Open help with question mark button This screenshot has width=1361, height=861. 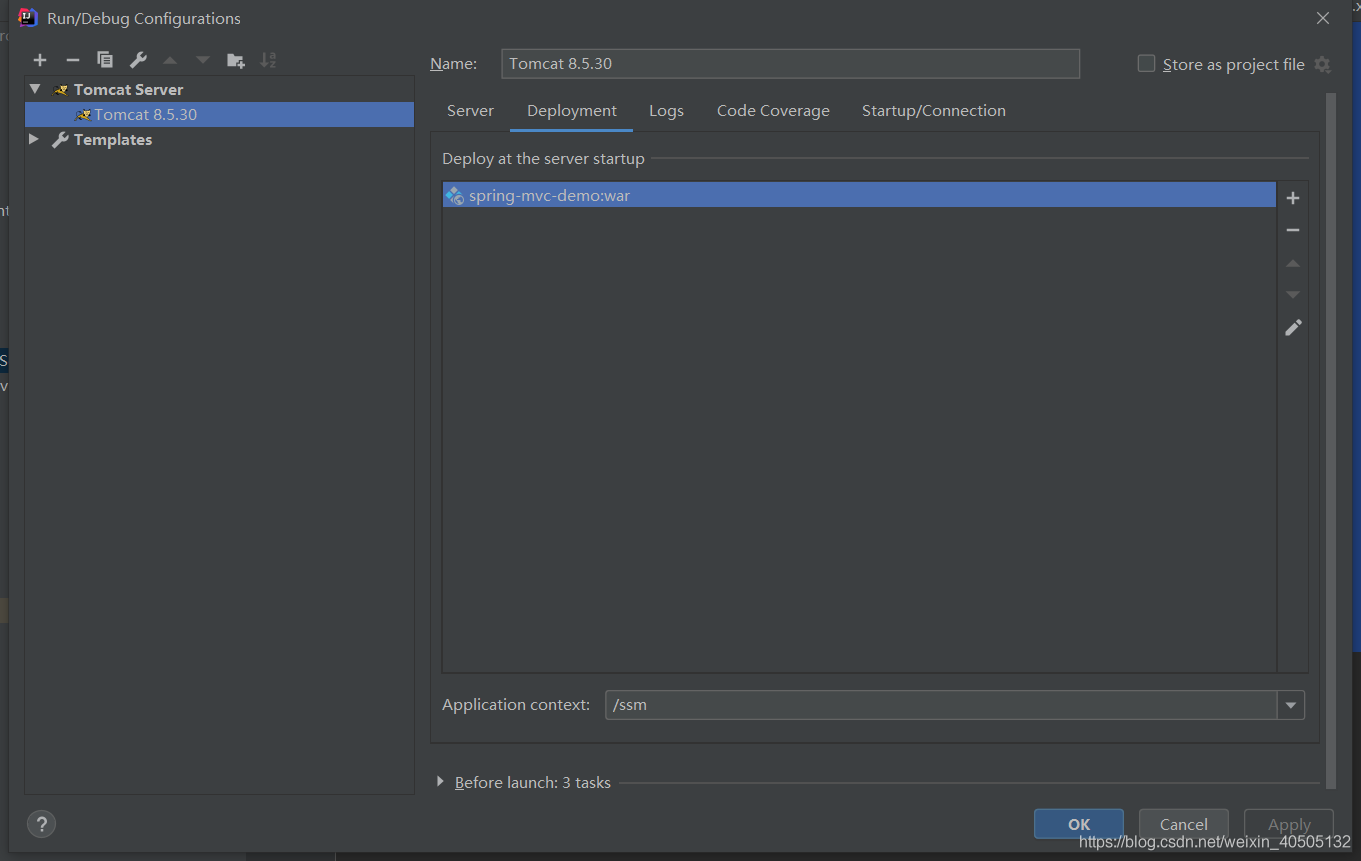41,824
